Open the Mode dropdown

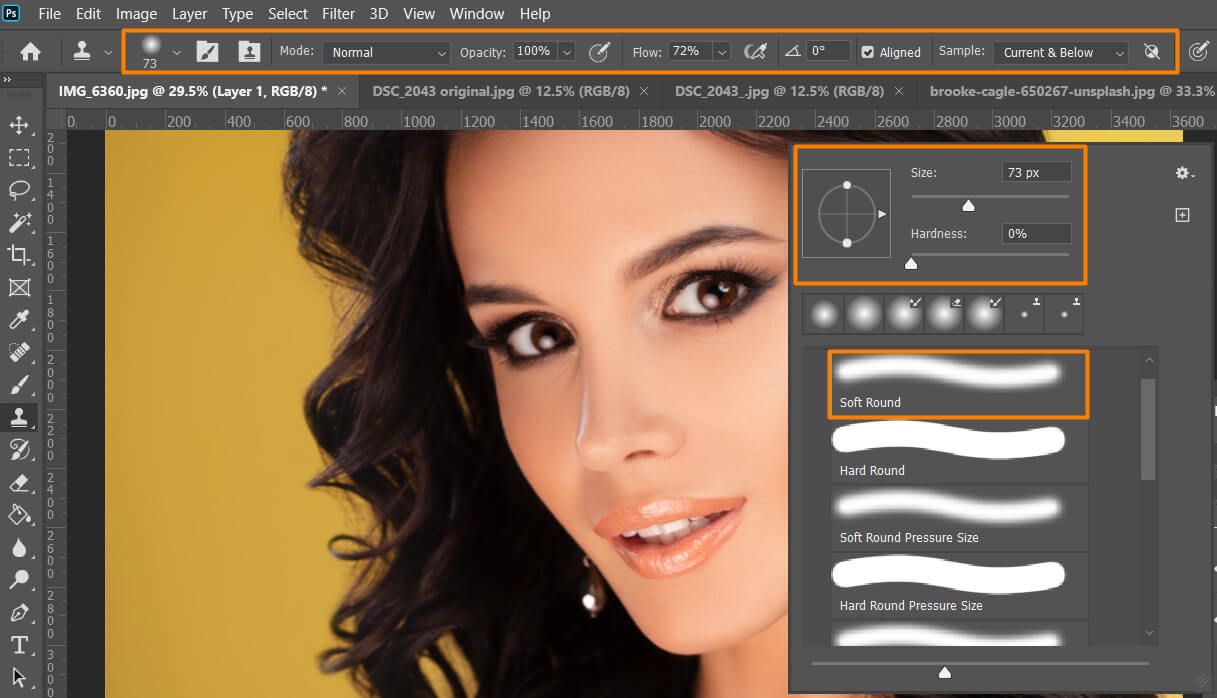pos(385,52)
